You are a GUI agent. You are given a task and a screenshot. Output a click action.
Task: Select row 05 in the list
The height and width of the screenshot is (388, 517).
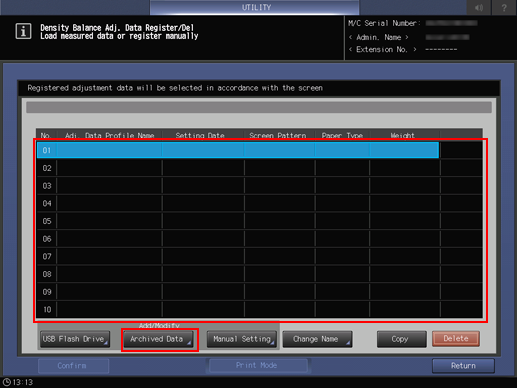coord(238,221)
